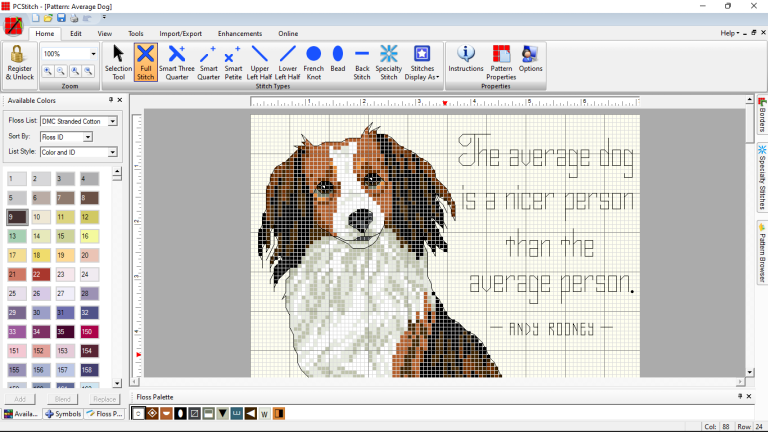The height and width of the screenshot is (432, 768).
Task: Expand the Sort By dropdown
Action: (88, 136)
